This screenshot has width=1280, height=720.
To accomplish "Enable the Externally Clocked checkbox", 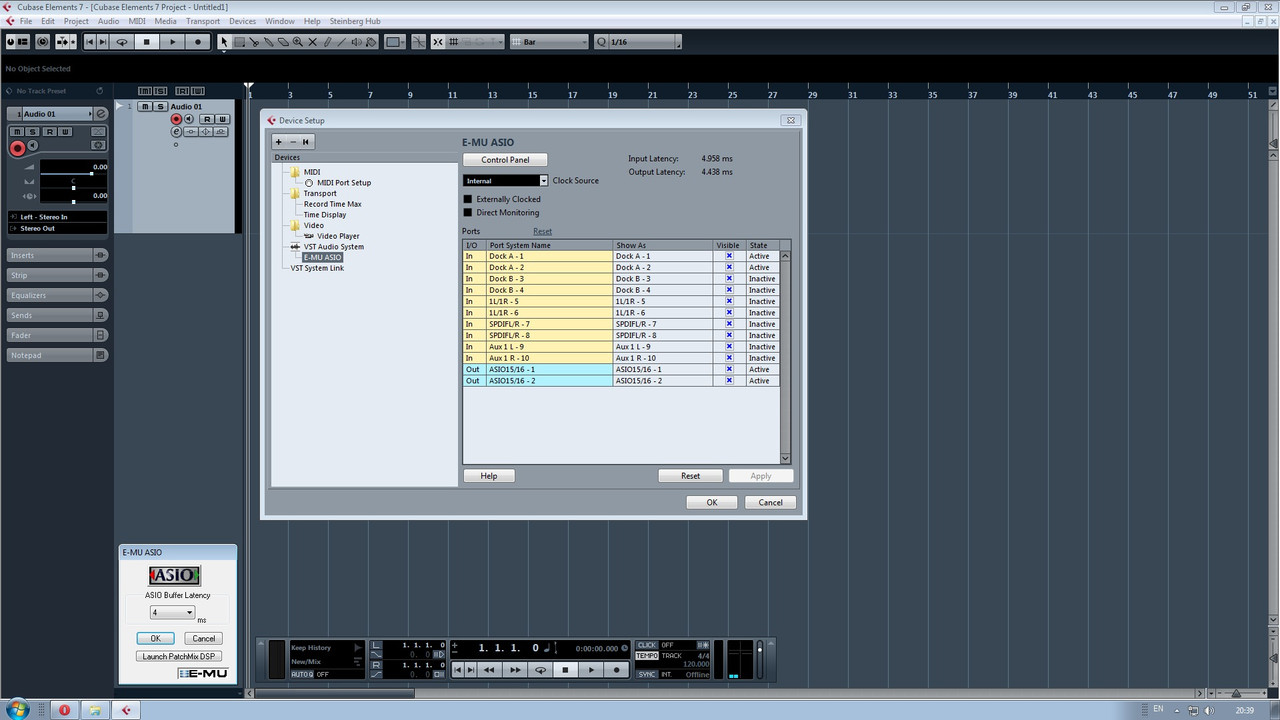I will [x=468, y=199].
